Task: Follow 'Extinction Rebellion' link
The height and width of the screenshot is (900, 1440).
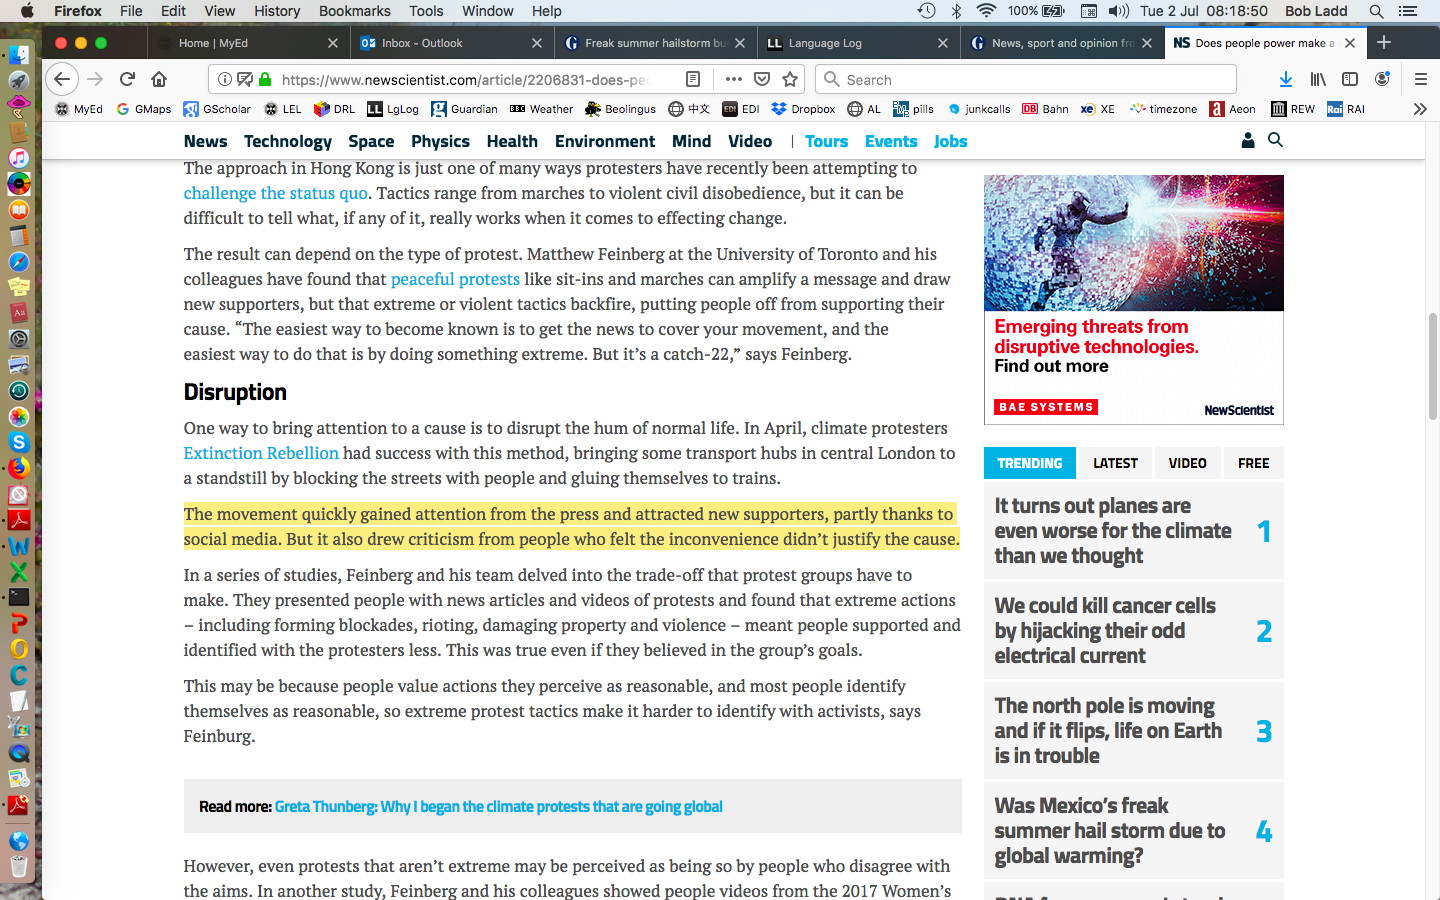Action: click(x=261, y=453)
